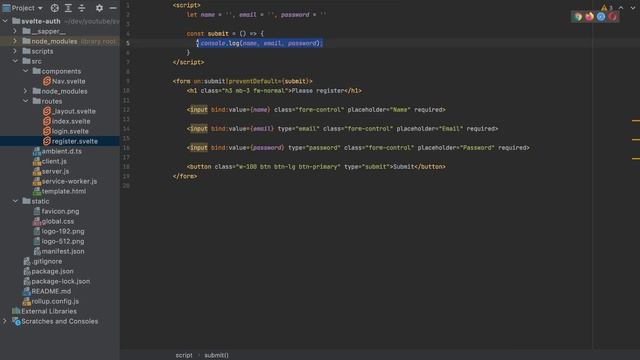Go to next highlighted problem arrow
640x360 pixels.
point(633,7)
